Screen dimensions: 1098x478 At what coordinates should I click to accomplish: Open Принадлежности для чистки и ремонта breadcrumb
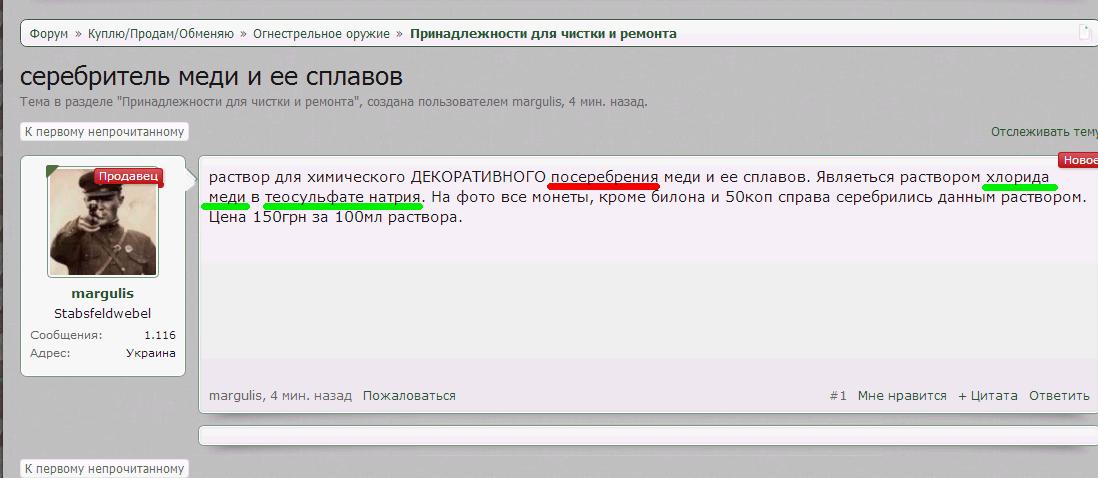pyautogui.click(x=543, y=34)
